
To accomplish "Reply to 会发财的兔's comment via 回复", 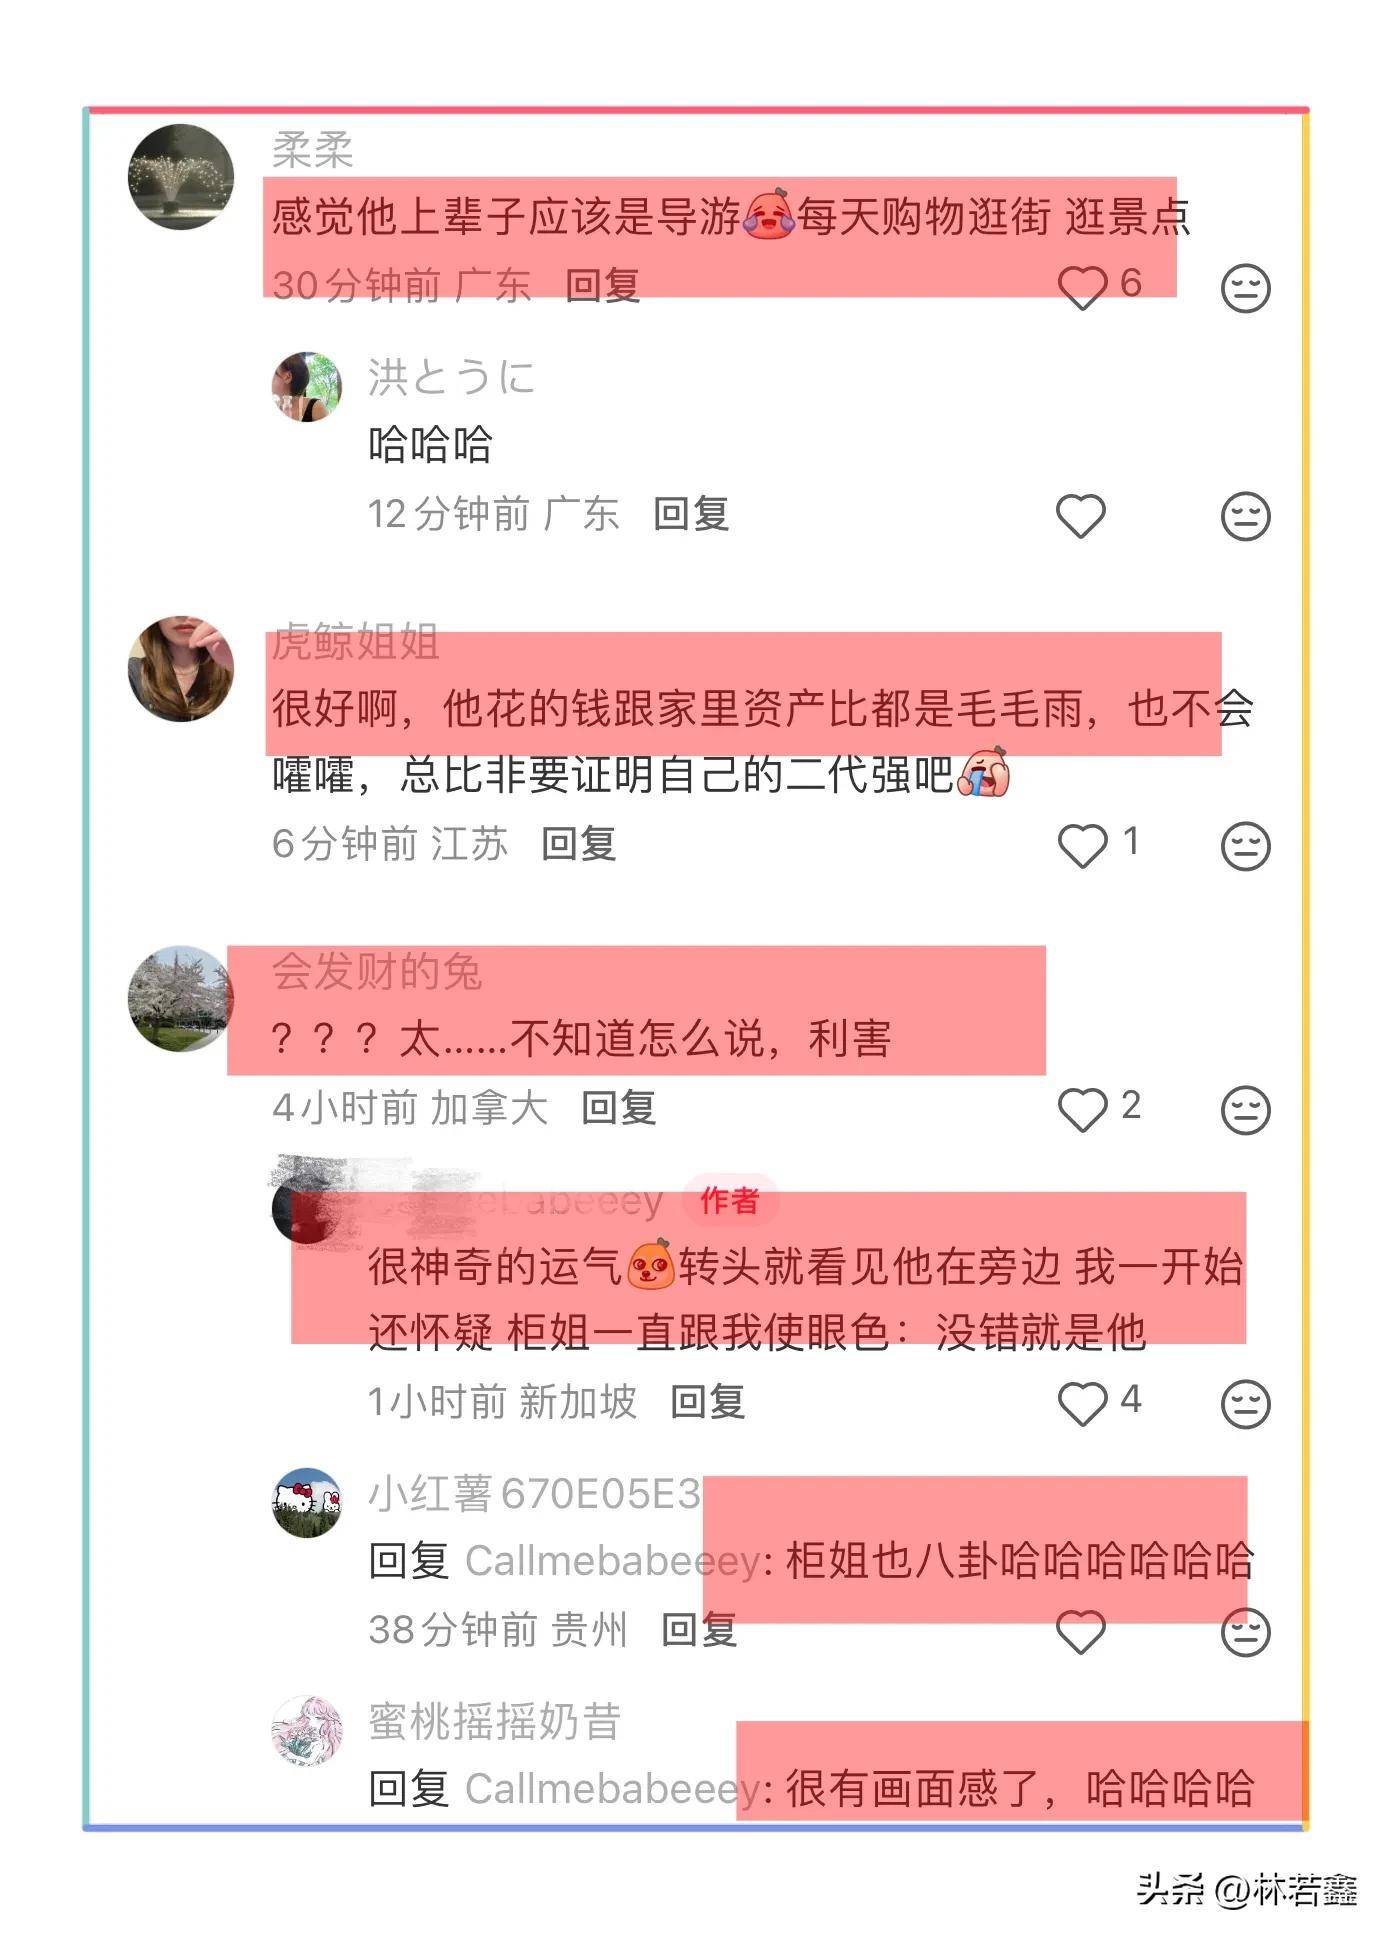I will [618, 1108].
